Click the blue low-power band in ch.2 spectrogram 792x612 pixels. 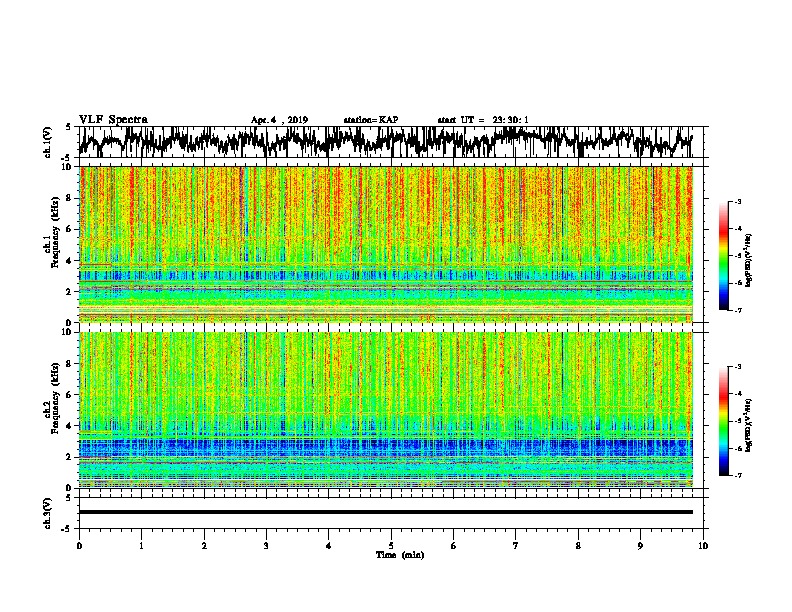click(385, 447)
